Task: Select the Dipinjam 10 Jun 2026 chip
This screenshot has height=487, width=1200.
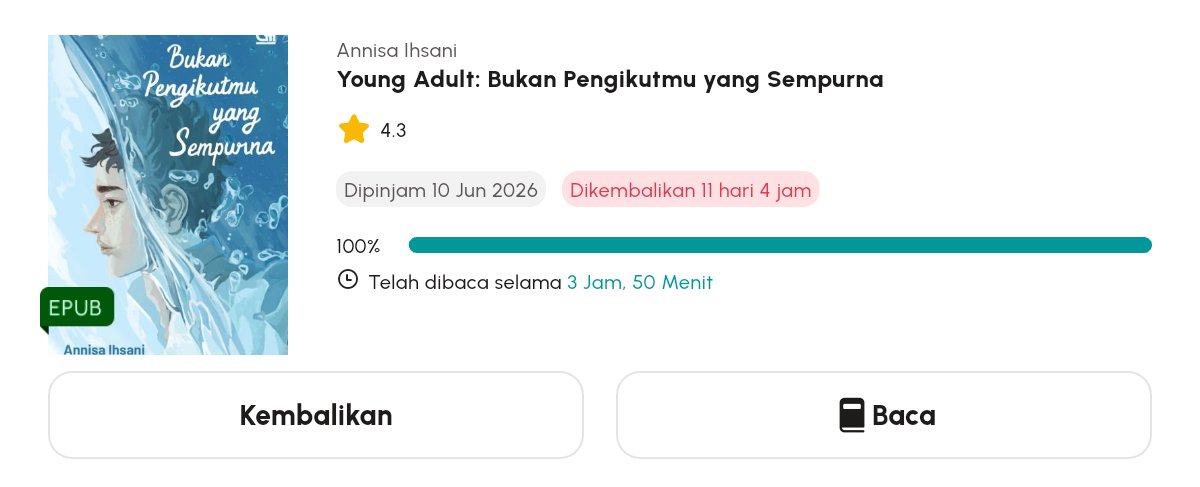Action: tap(441, 190)
